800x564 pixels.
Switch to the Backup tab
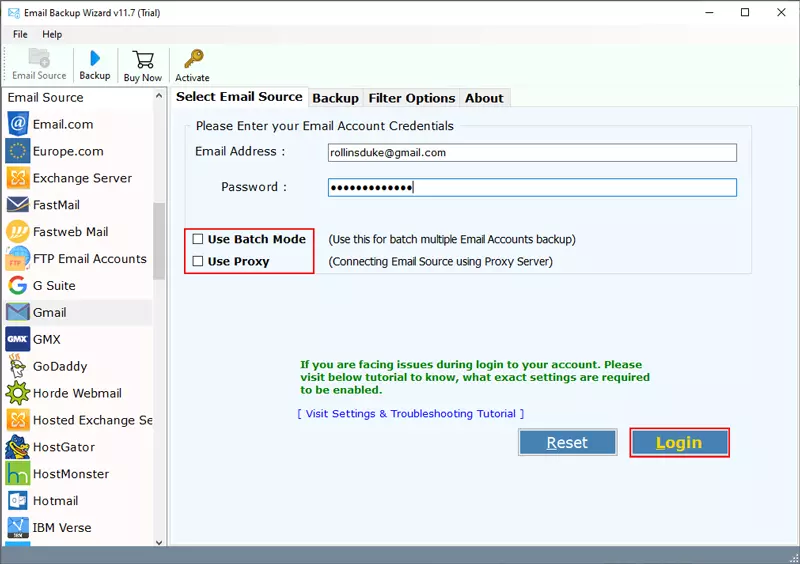(335, 98)
